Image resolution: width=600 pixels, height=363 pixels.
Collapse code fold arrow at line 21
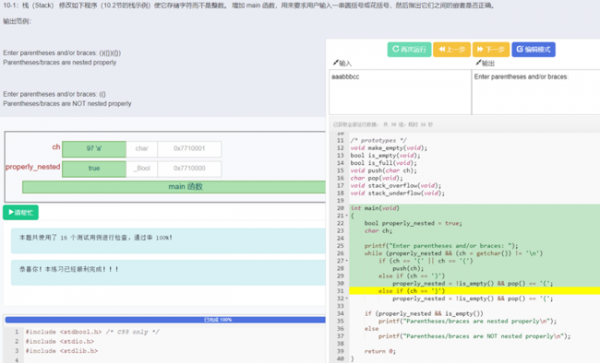point(347,216)
